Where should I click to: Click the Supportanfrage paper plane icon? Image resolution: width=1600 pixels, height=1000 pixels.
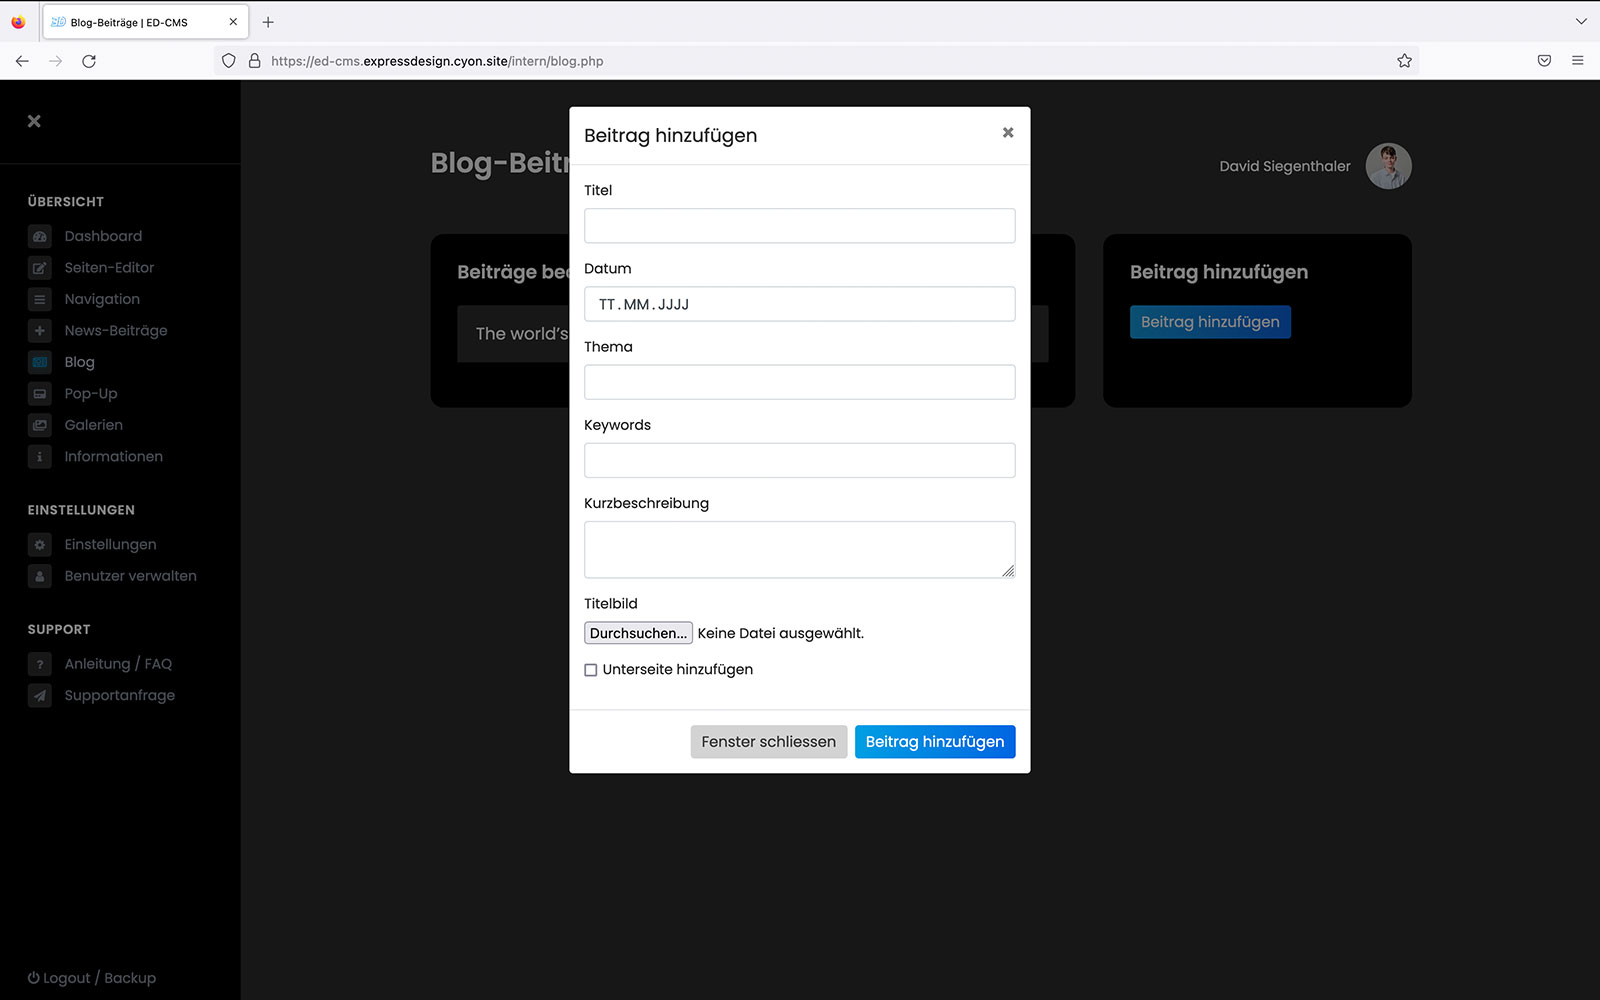pyautogui.click(x=40, y=696)
